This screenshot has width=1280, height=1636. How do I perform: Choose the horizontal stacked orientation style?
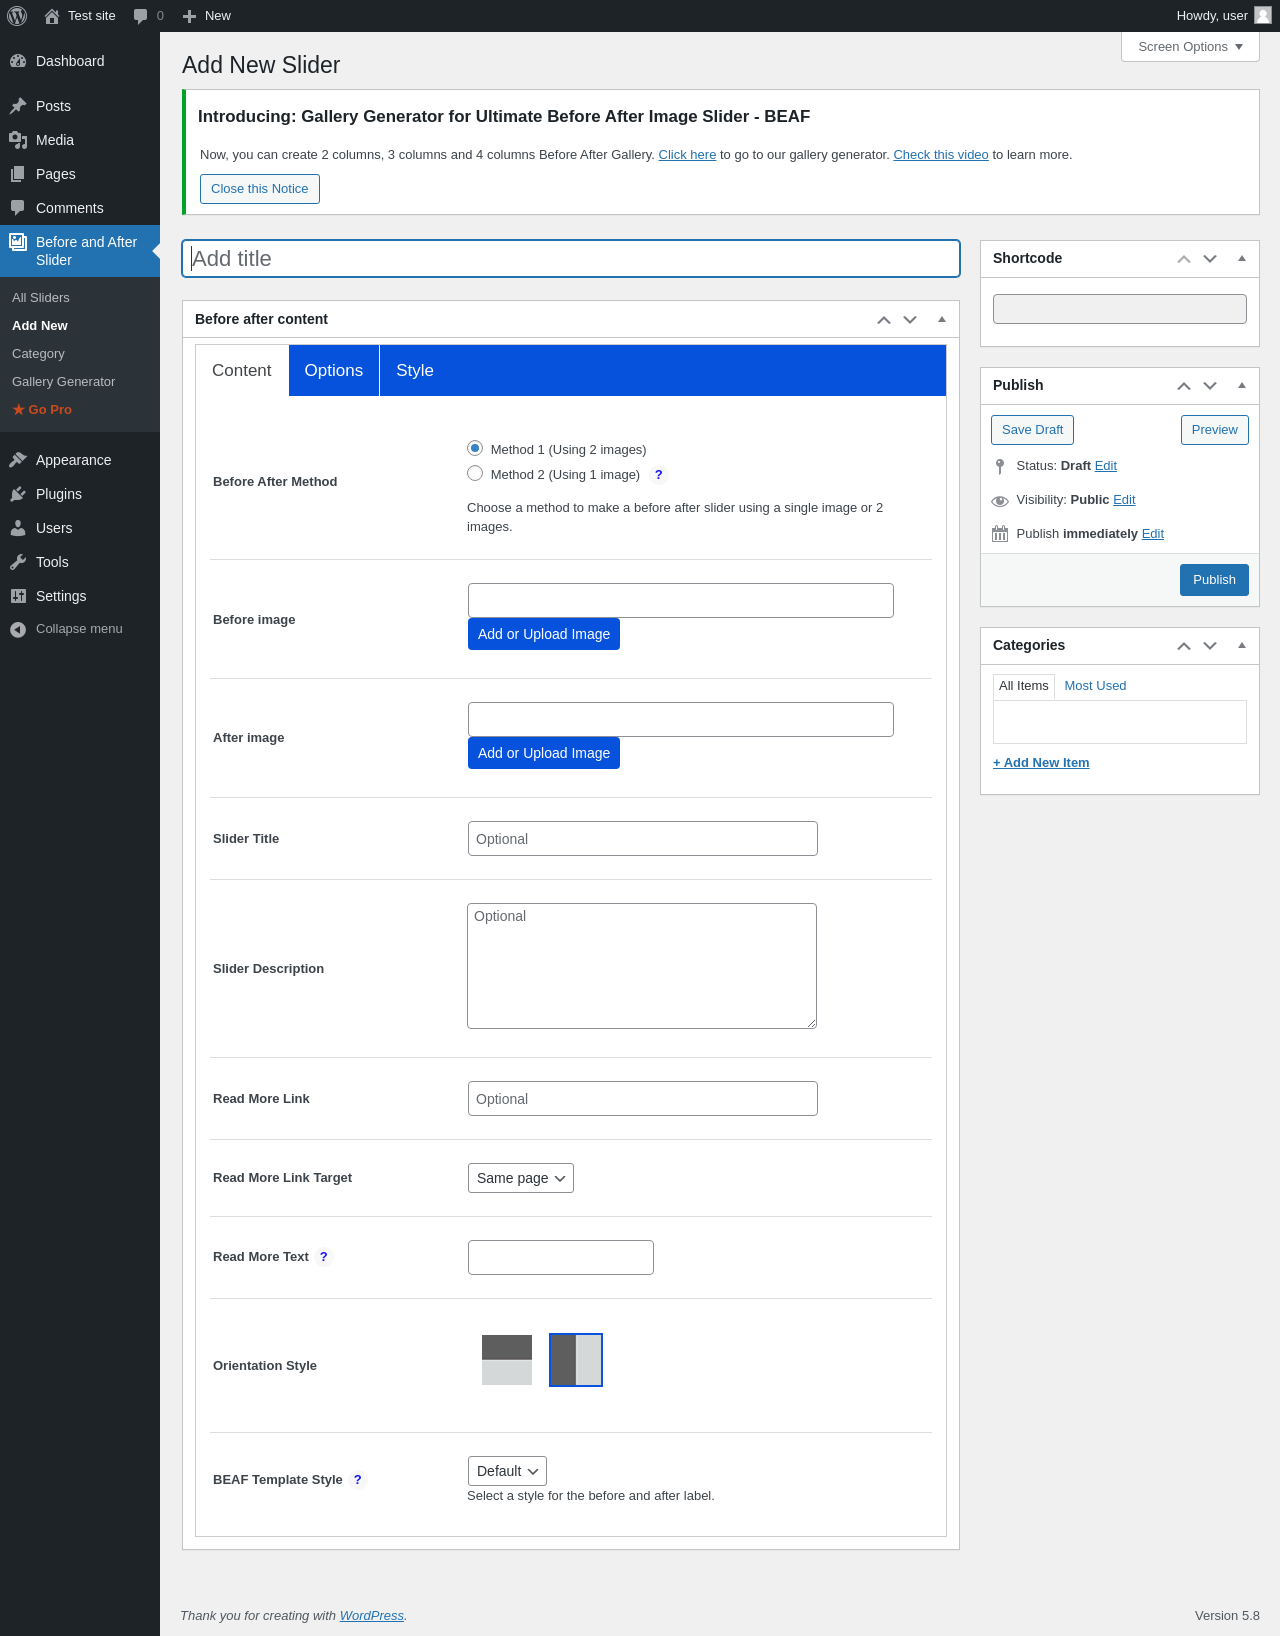507,1360
